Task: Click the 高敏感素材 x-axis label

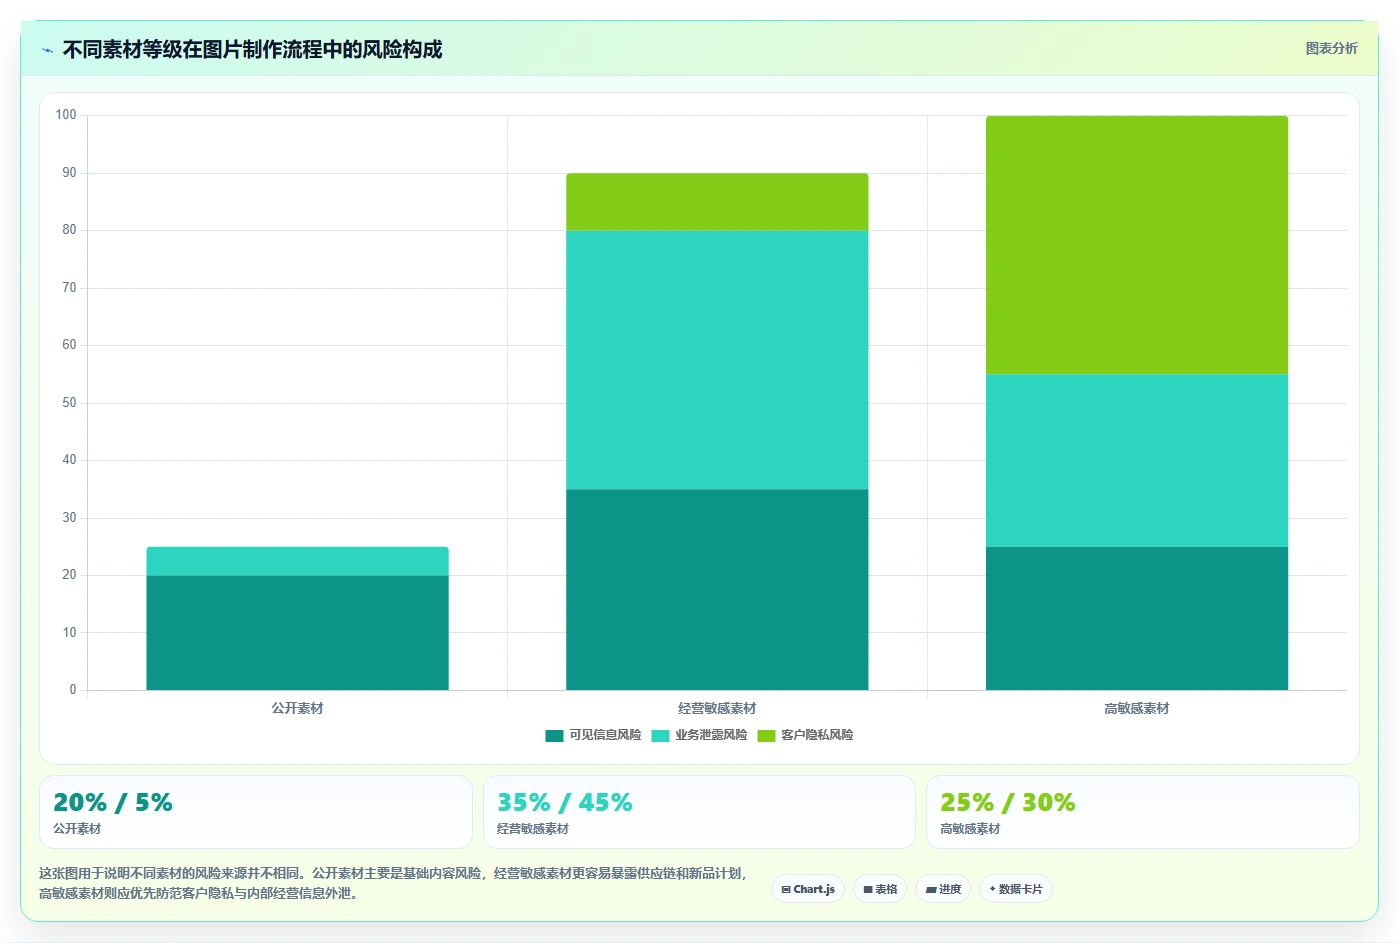Action: 1137,708
